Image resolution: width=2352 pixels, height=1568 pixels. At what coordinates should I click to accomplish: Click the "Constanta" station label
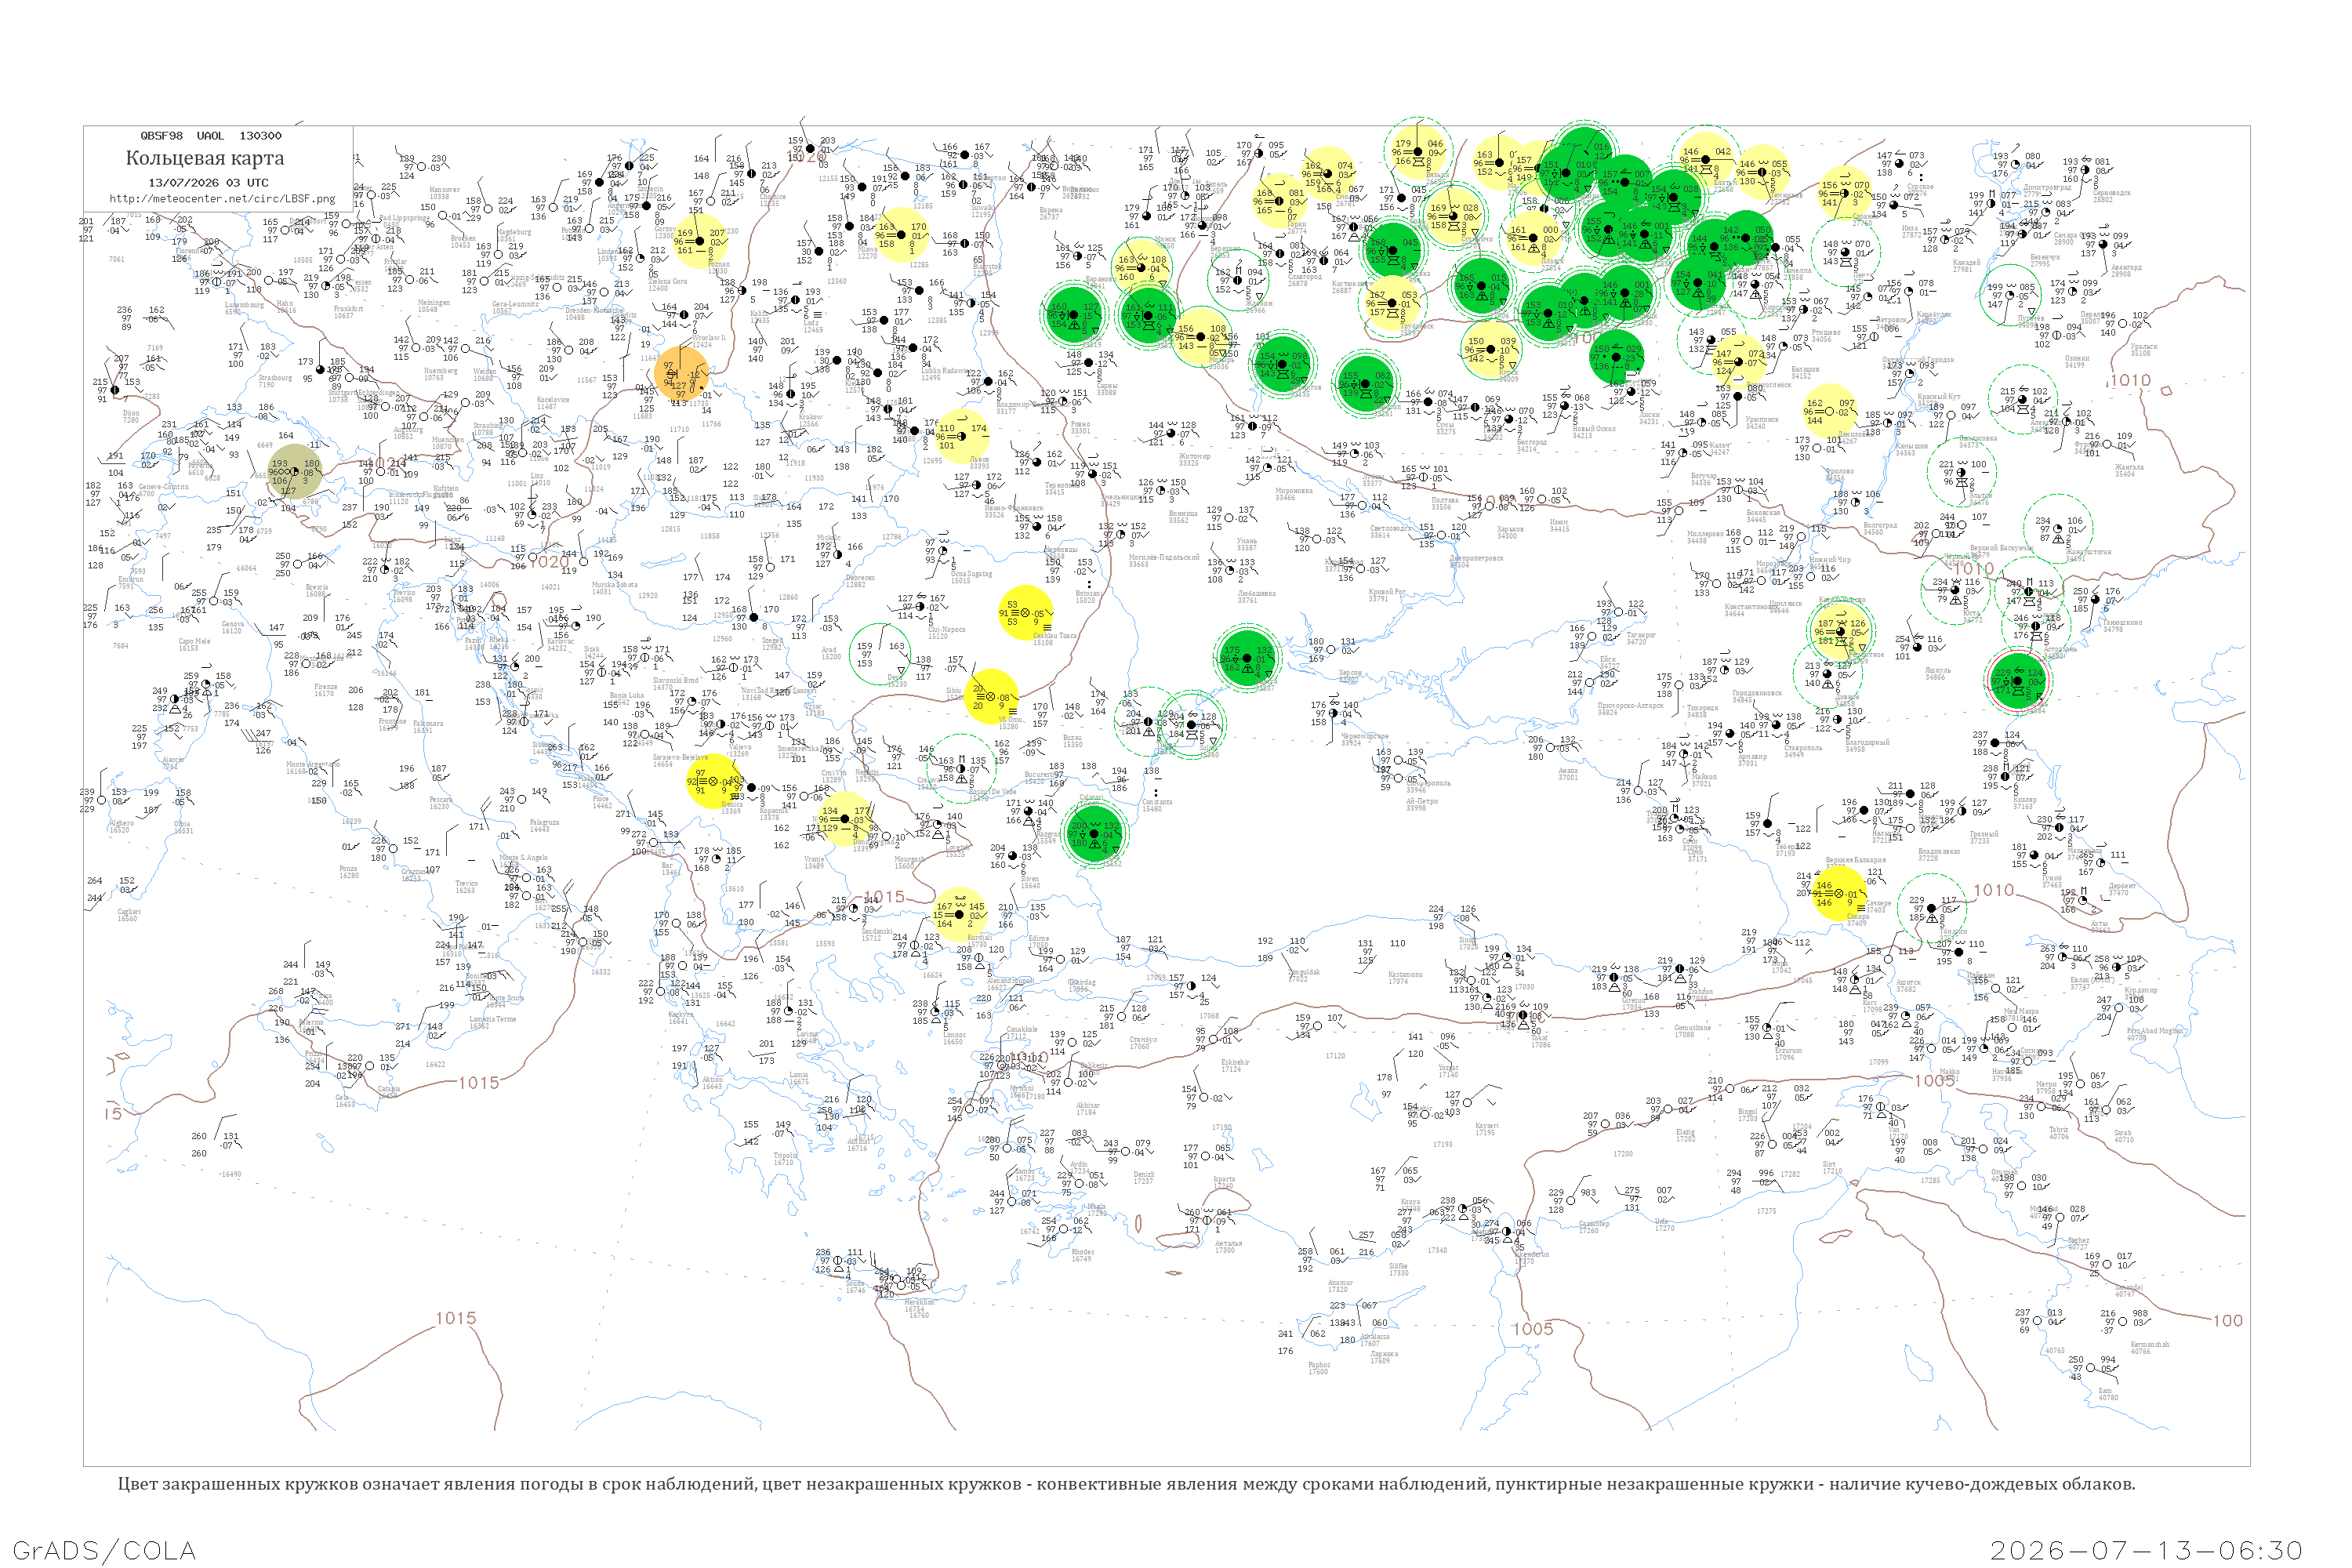point(1157,802)
